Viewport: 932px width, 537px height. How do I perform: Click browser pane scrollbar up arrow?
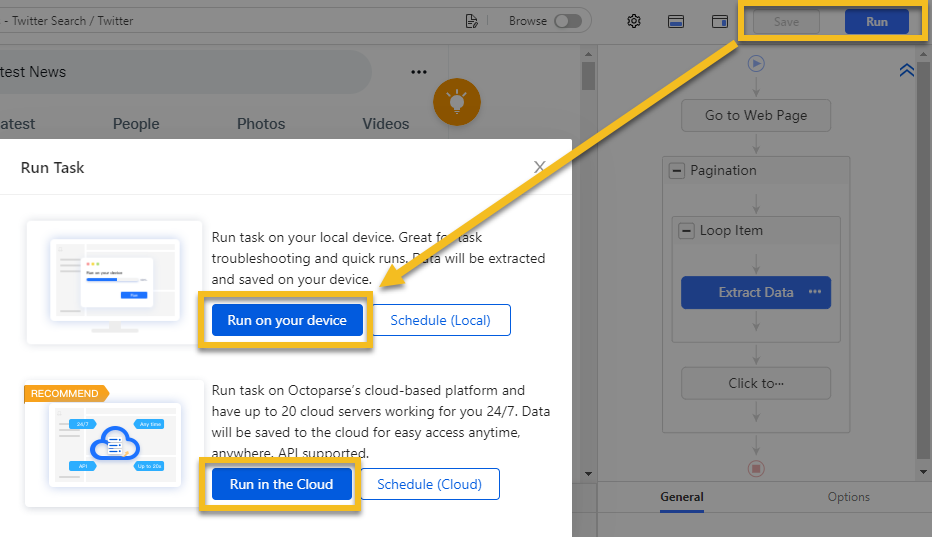tap(588, 54)
